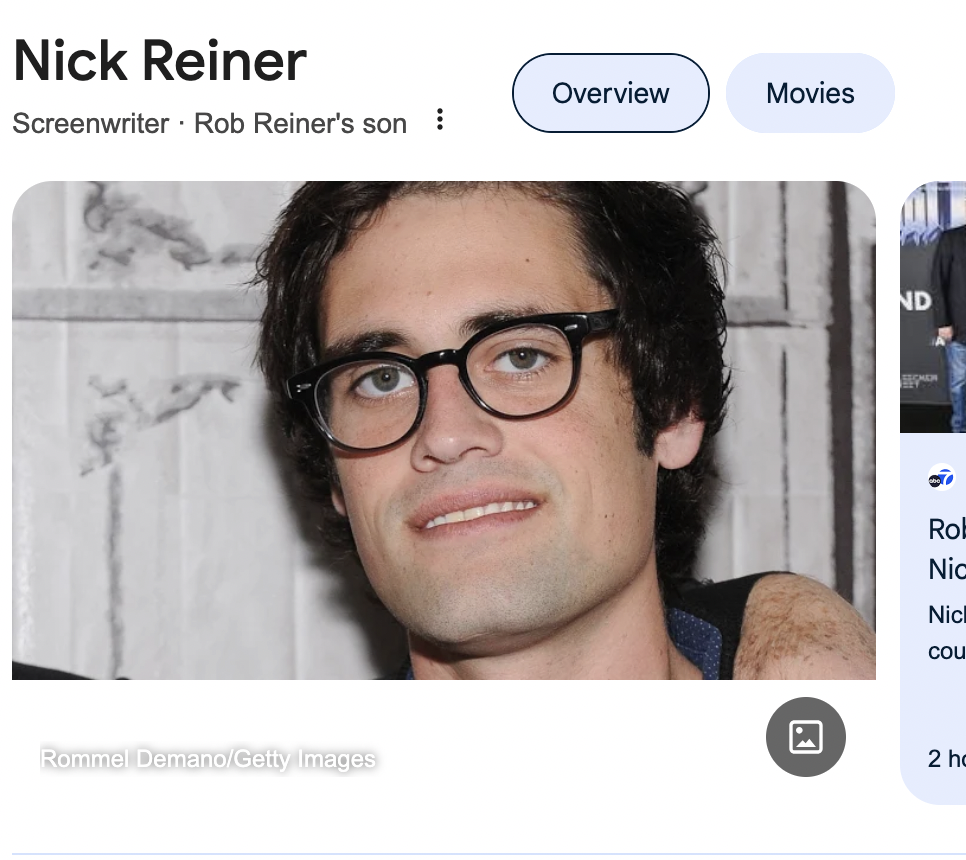This screenshot has width=966, height=860.
Task: Click the ND lettering in news thumbnail
Action: tap(916, 301)
